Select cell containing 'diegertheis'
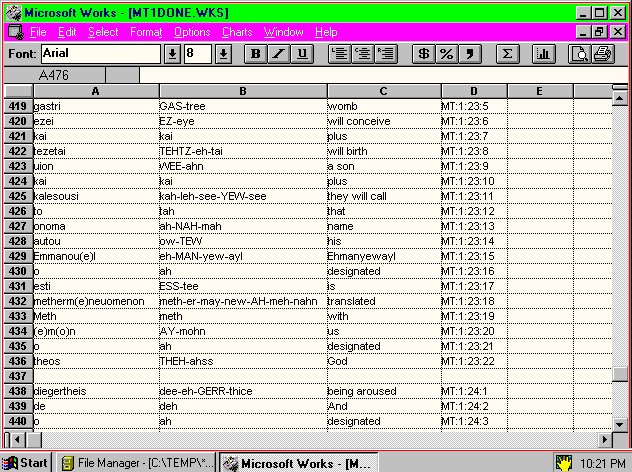This screenshot has height=472, width=632. coord(96,391)
